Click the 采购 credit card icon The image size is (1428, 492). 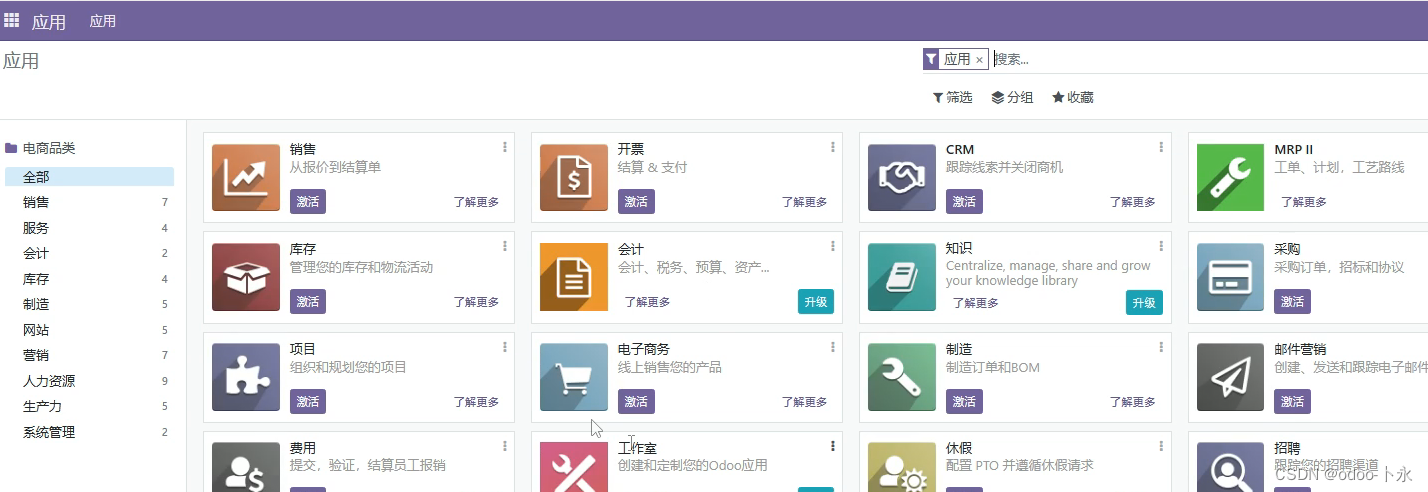point(1231,277)
